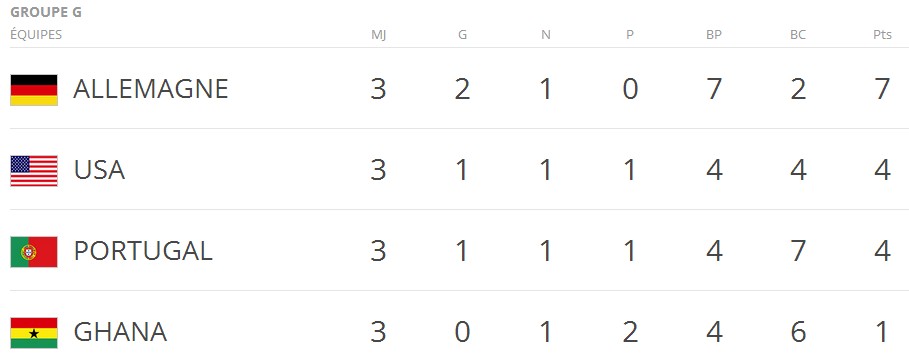This screenshot has width=909, height=361.
Task: Open the USA team link
Action: pyautogui.click(x=99, y=170)
